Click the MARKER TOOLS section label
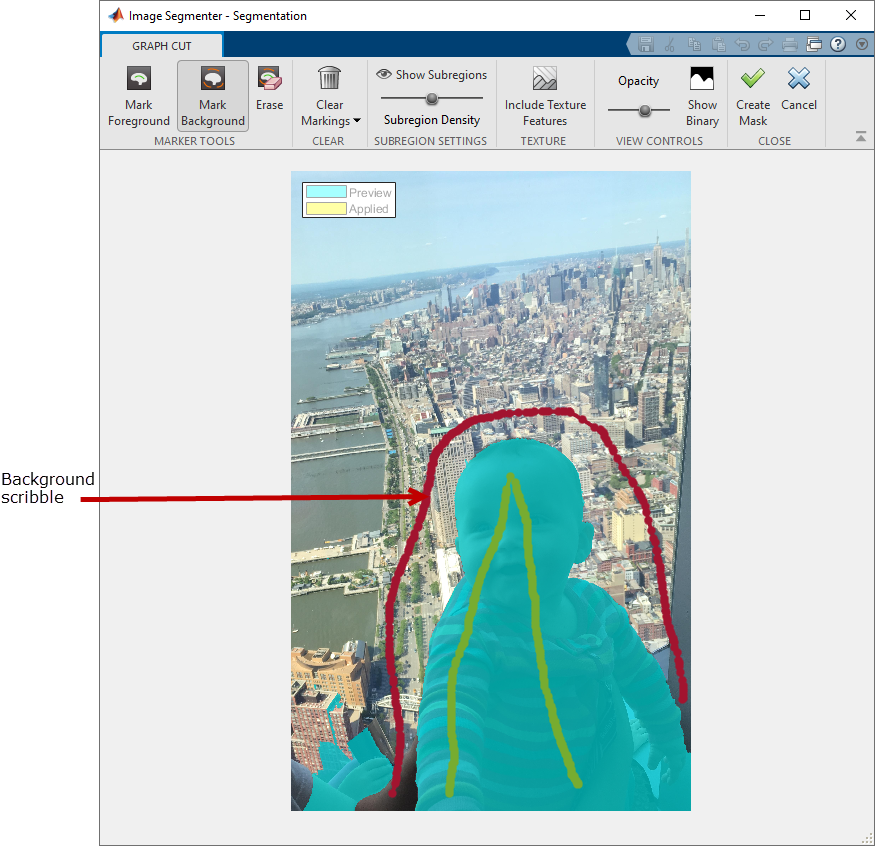Viewport: 875px width, 846px height. click(194, 141)
